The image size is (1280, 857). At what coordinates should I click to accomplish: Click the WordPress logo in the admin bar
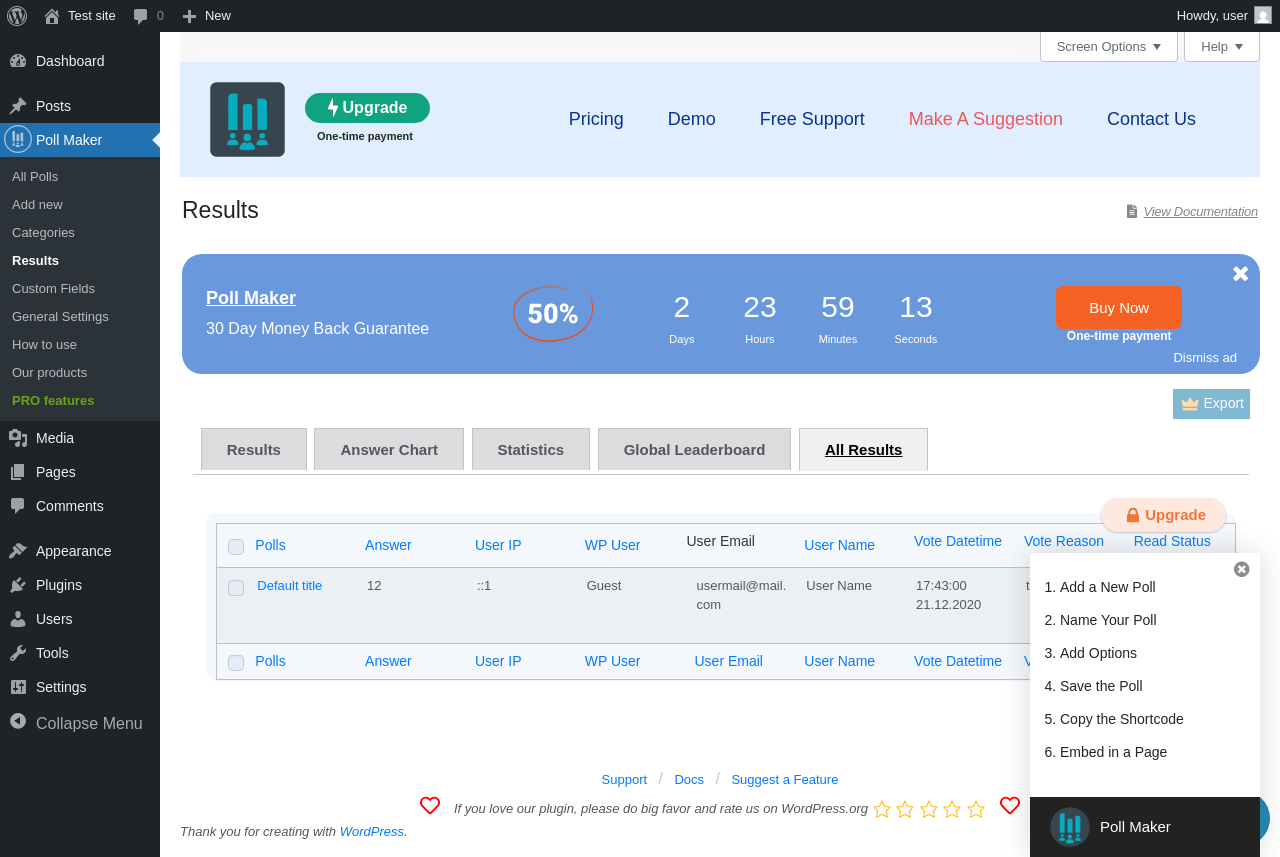pos(17,16)
